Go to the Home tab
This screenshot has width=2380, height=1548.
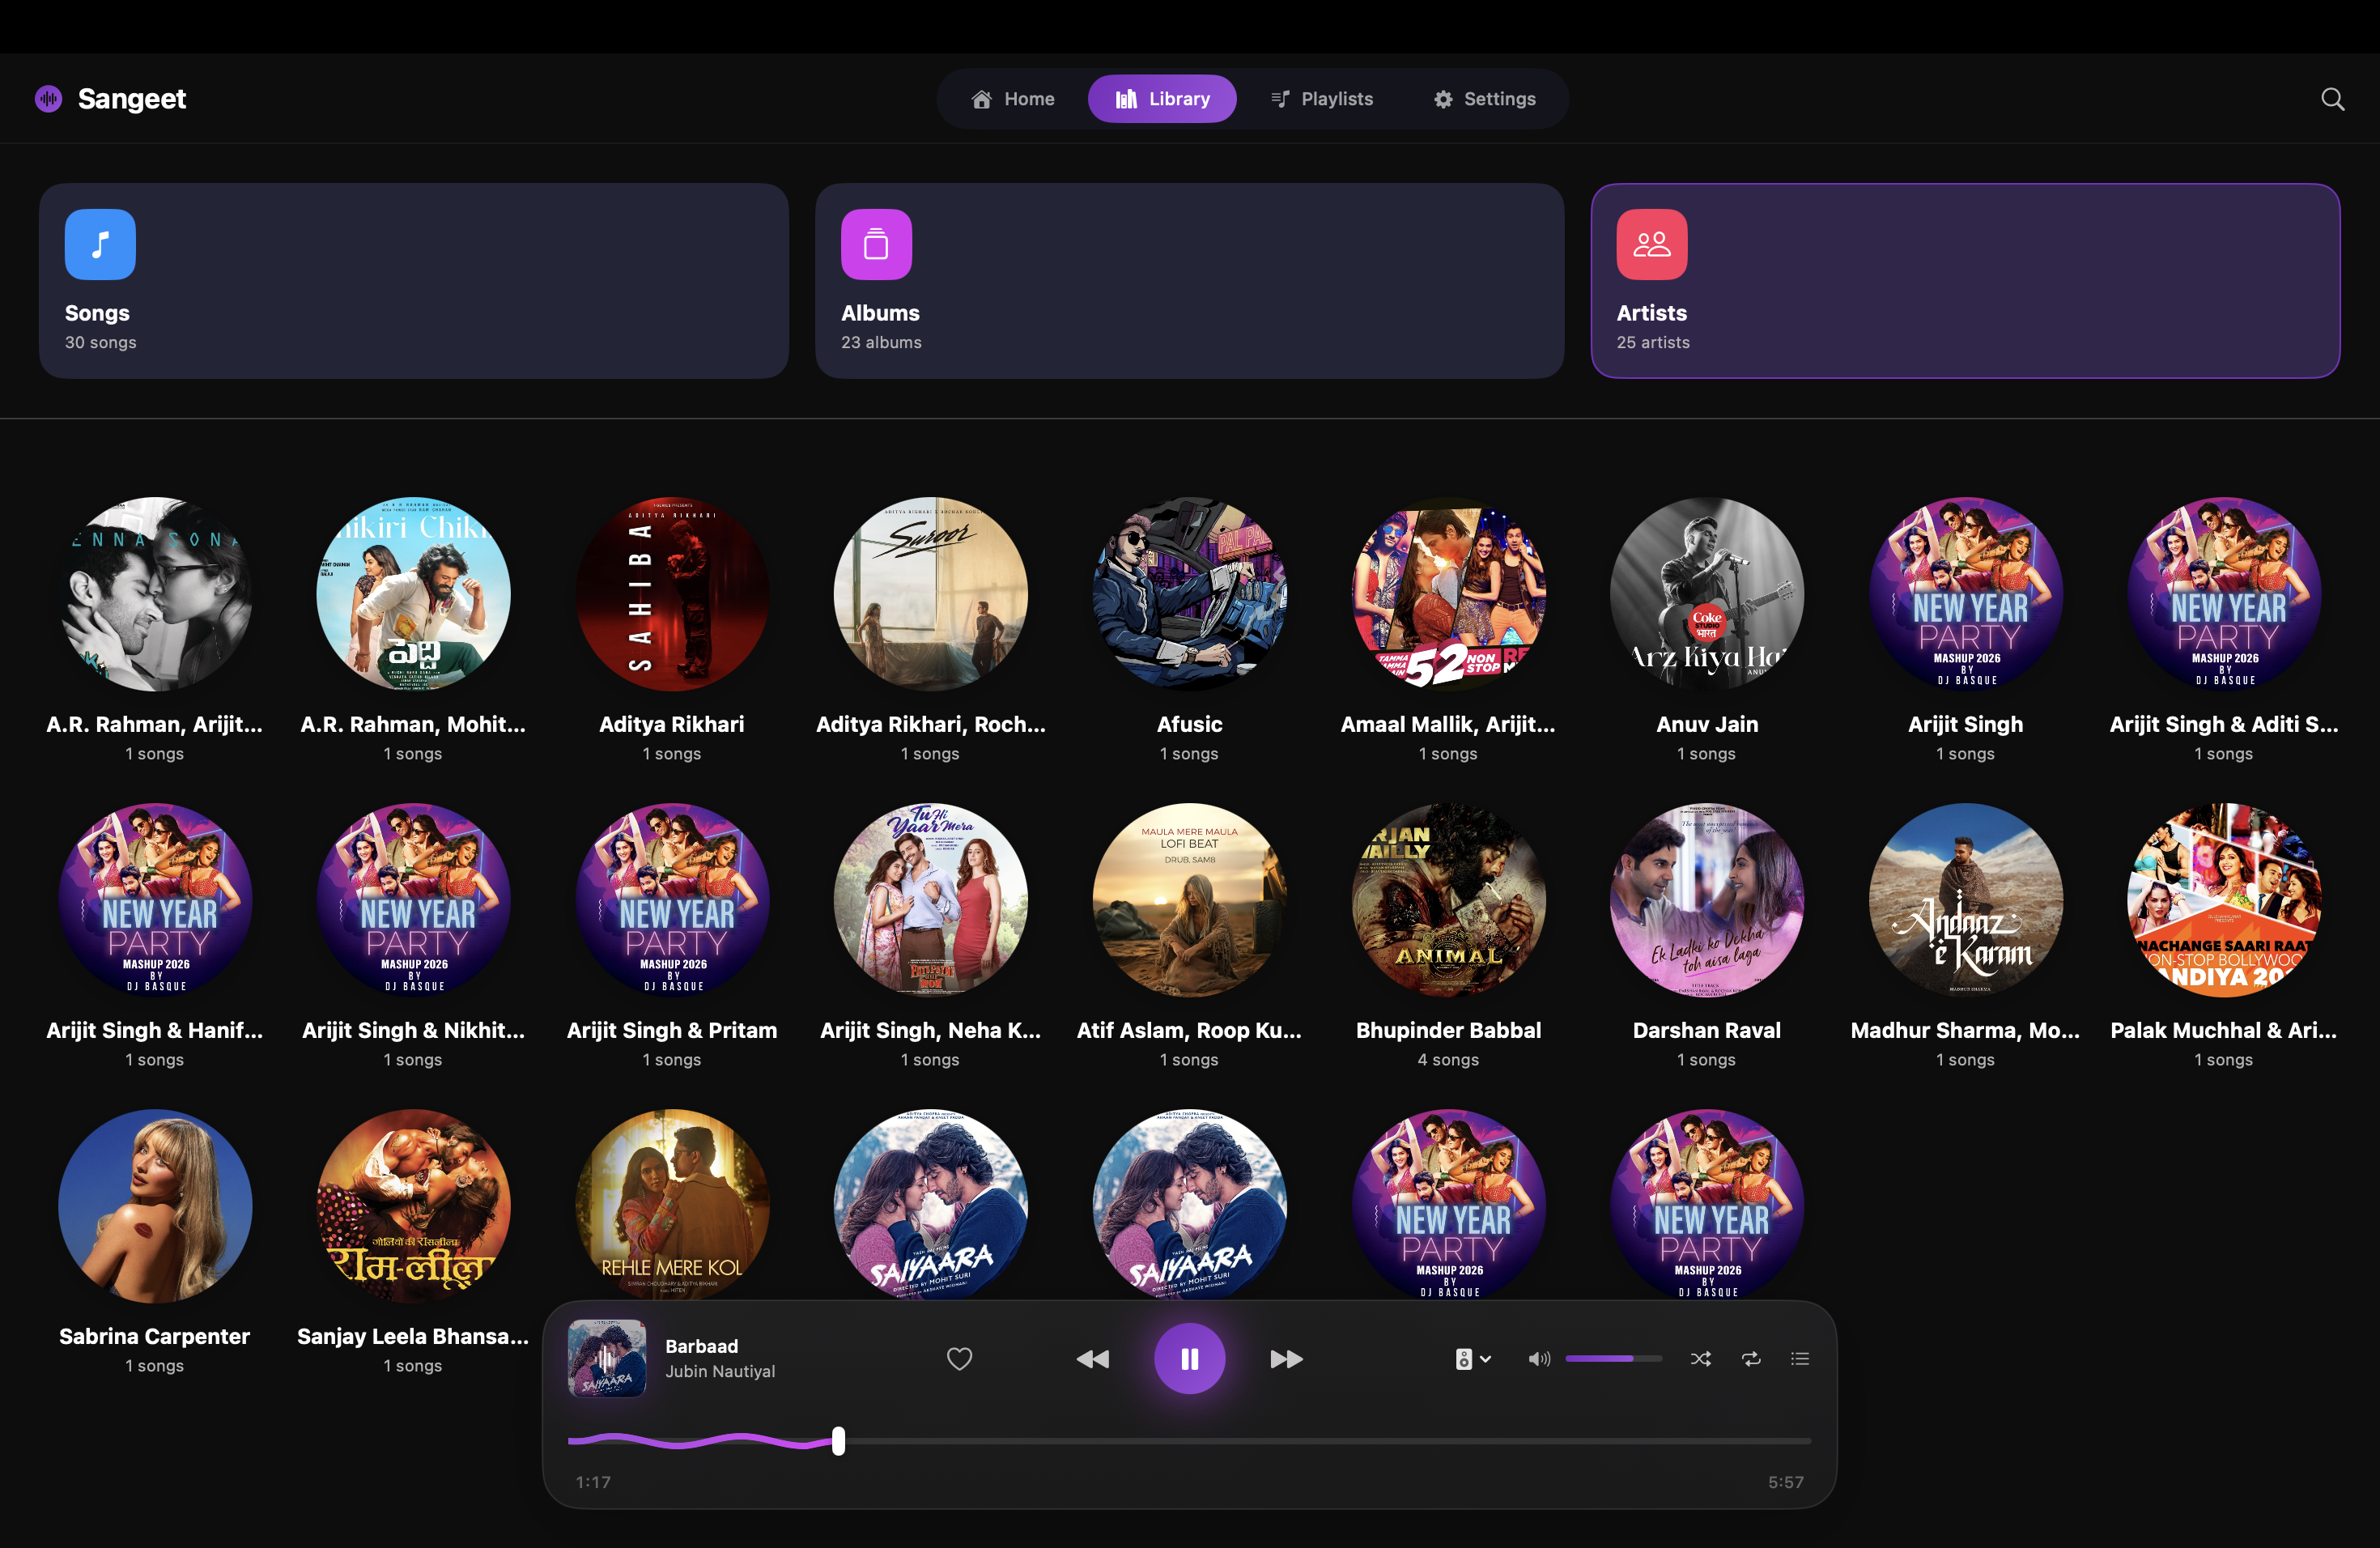pos(1013,98)
